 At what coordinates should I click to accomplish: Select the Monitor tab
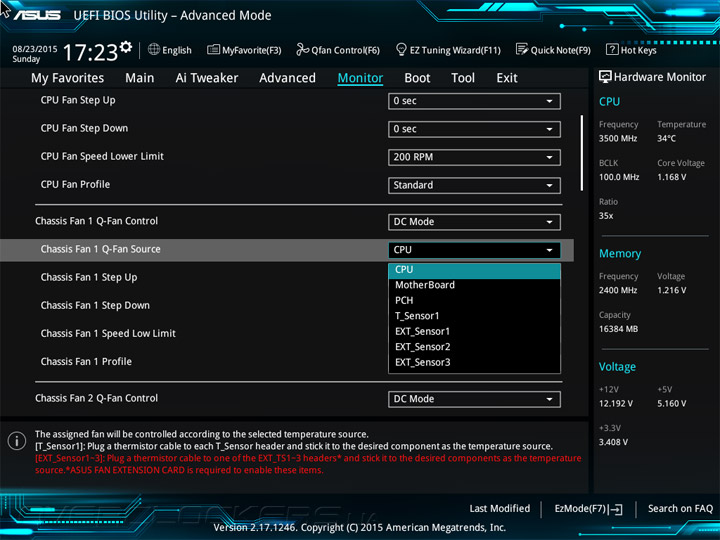[x=360, y=78]
